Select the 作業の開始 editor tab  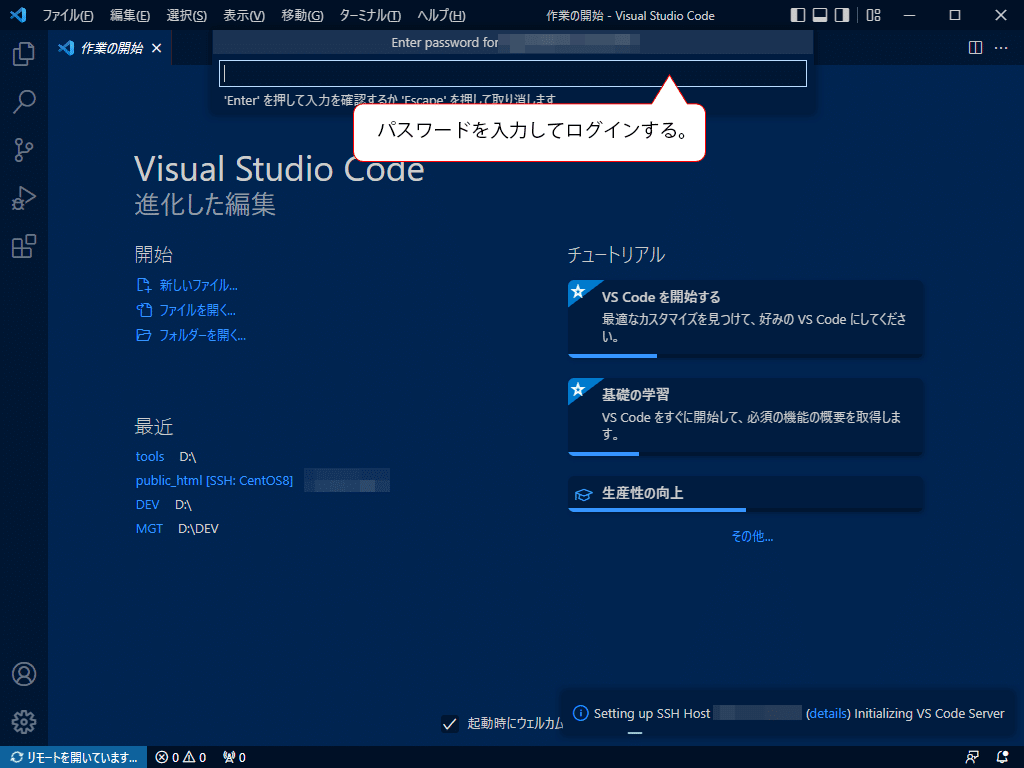pyautogui.click(x=110, y=48)
